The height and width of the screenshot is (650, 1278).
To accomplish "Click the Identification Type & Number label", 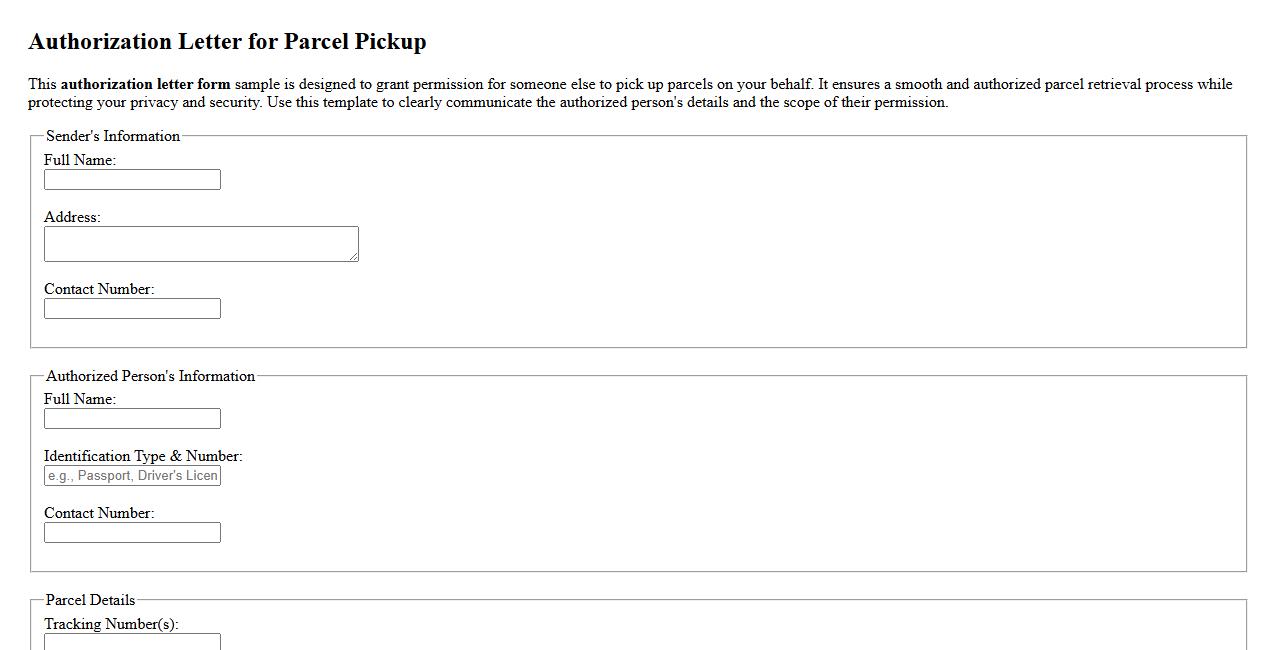I will pos(142,456).
